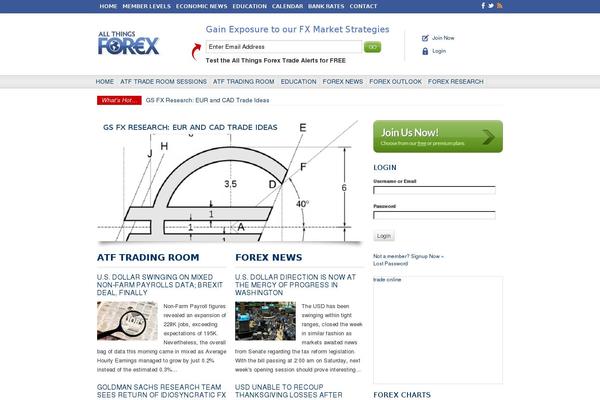Open ATF TRADING ROOM in gray navigation

[244, 82]
